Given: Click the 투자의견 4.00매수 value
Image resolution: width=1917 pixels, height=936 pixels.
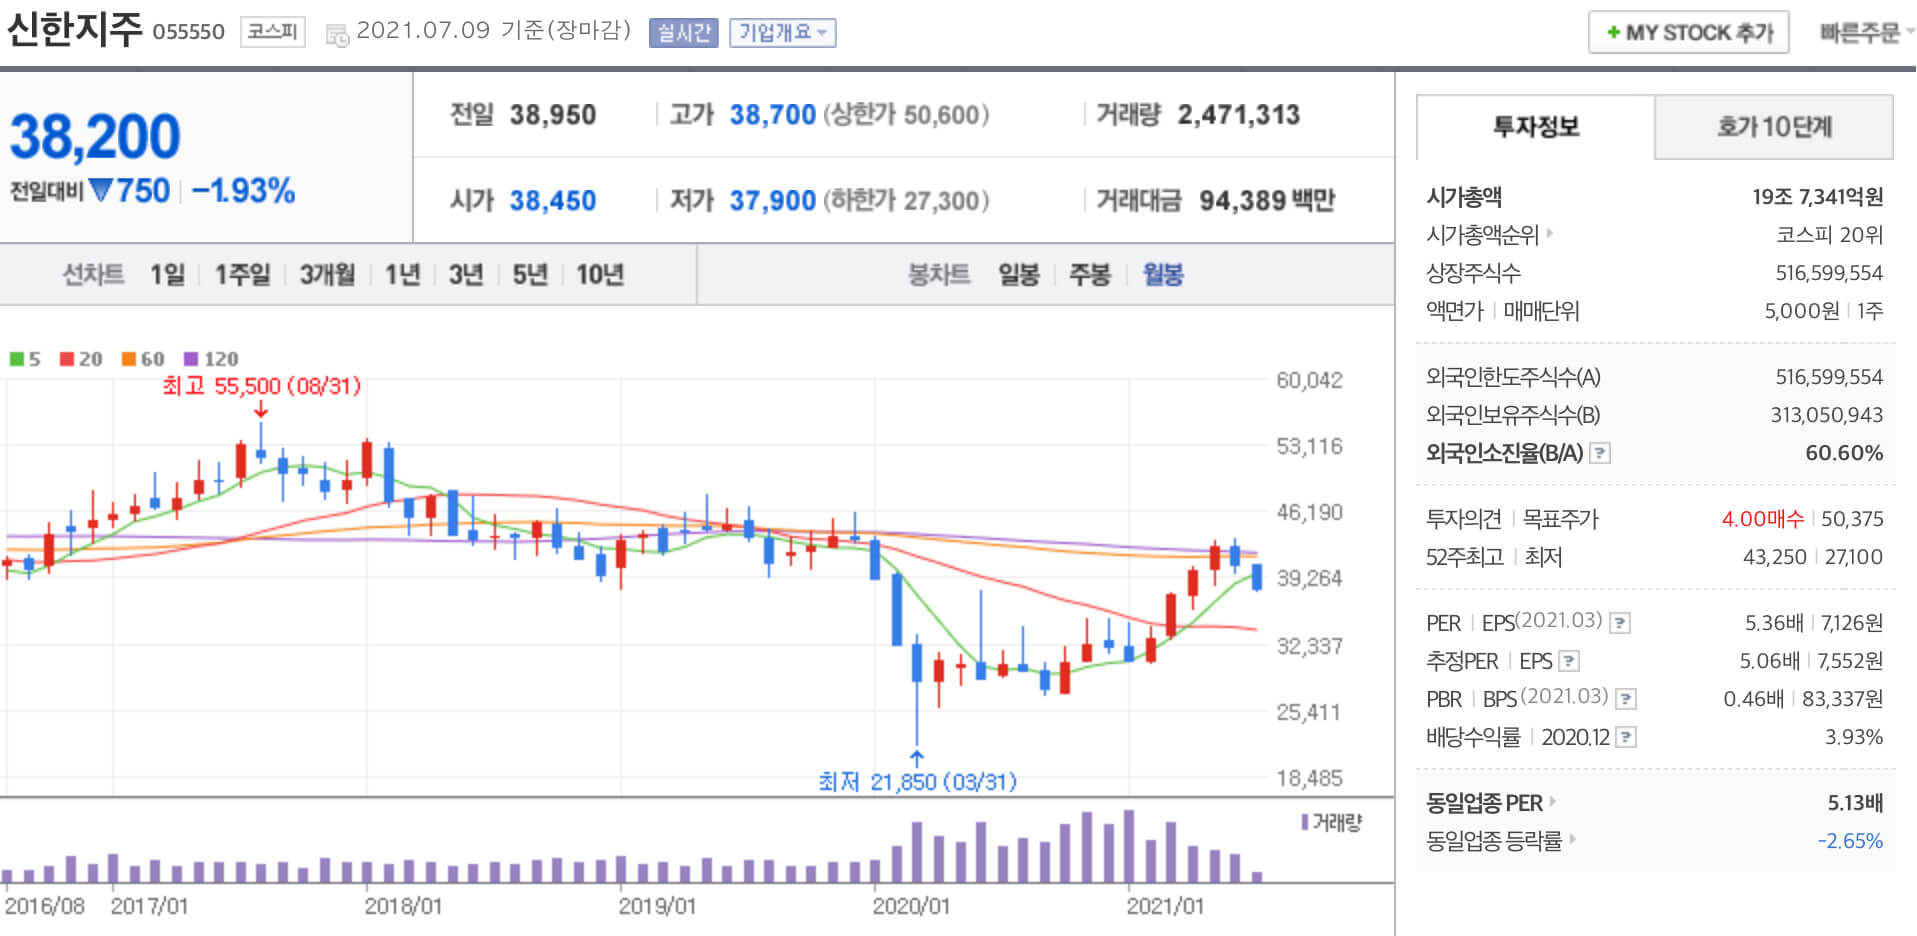Looking at the screenshot, I should click(1762, 519).
